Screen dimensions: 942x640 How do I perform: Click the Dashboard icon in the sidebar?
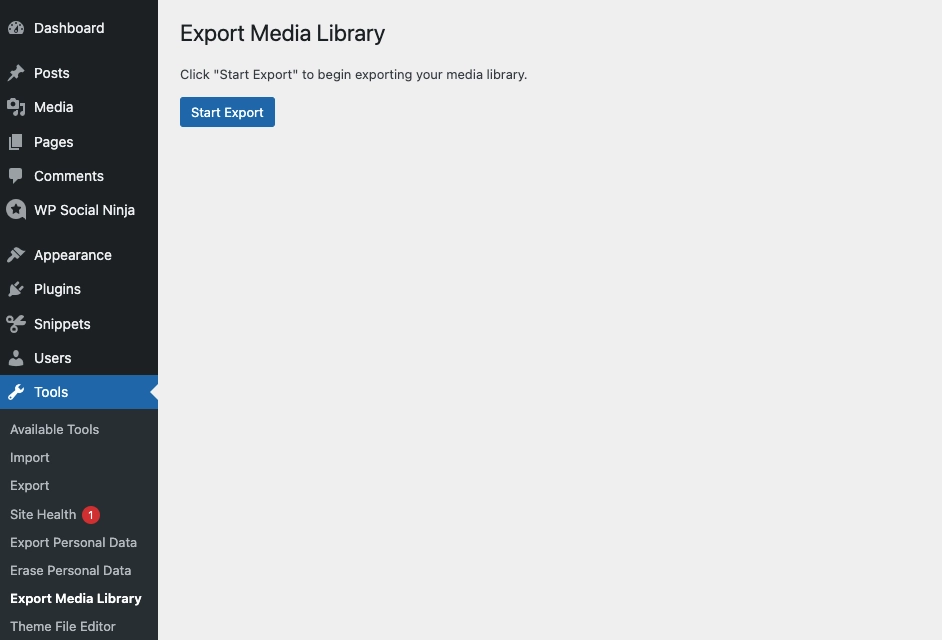pyautogui.click(x=15, y=28)
